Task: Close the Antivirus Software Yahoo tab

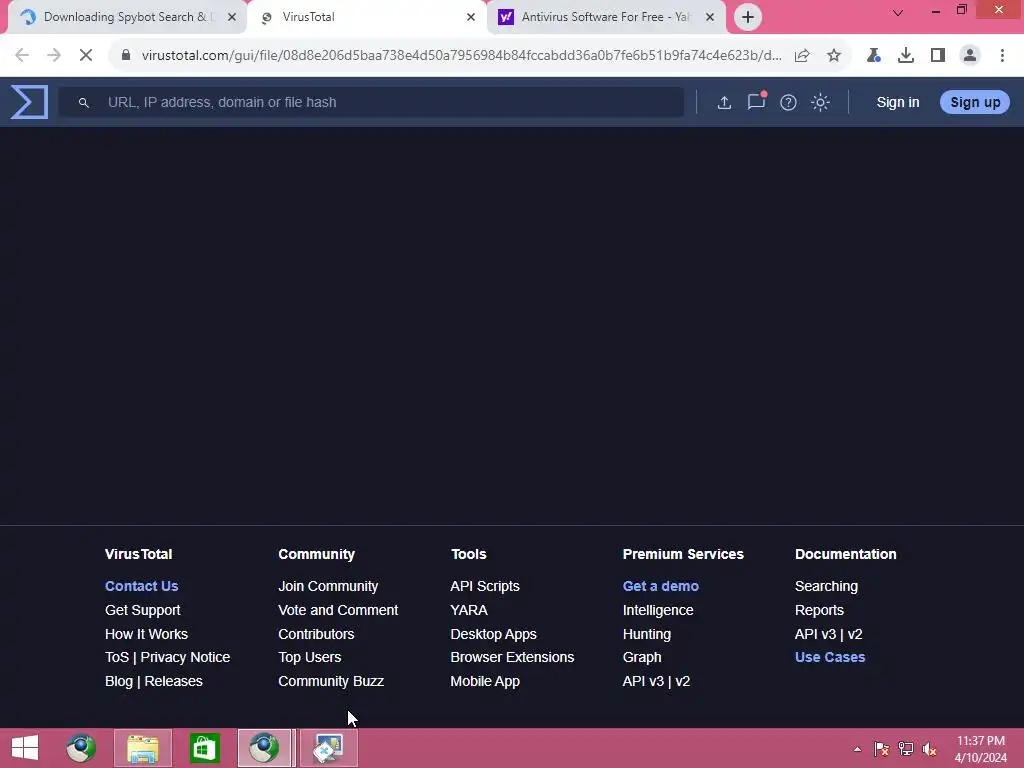Action: [710, 17]
